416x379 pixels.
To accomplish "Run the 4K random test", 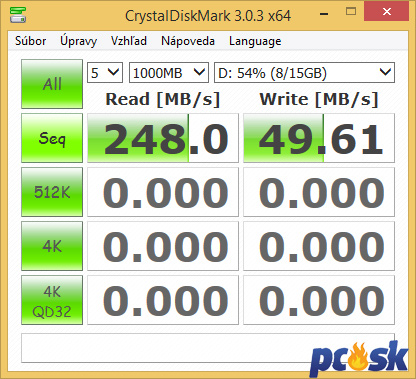I will (52, 246).
